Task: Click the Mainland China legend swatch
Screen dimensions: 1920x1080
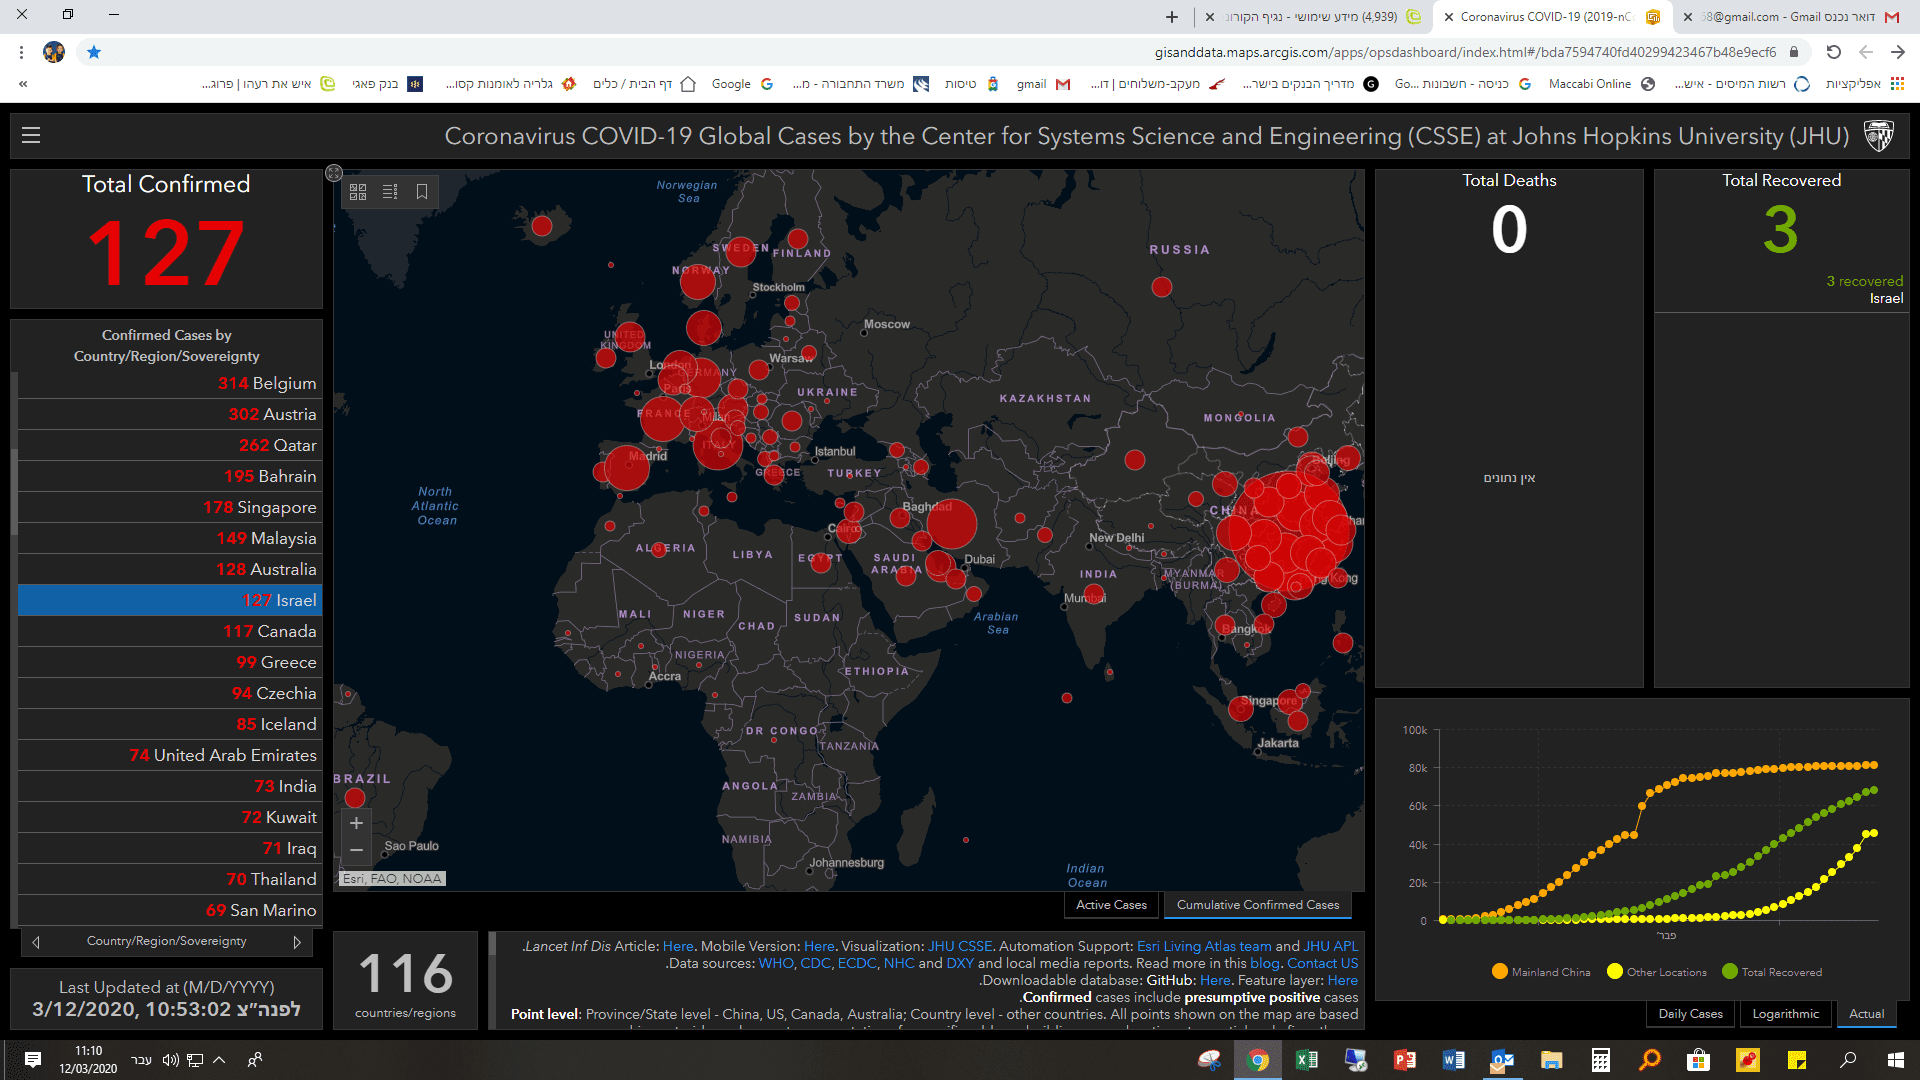Action: (x=1499, y=972)
